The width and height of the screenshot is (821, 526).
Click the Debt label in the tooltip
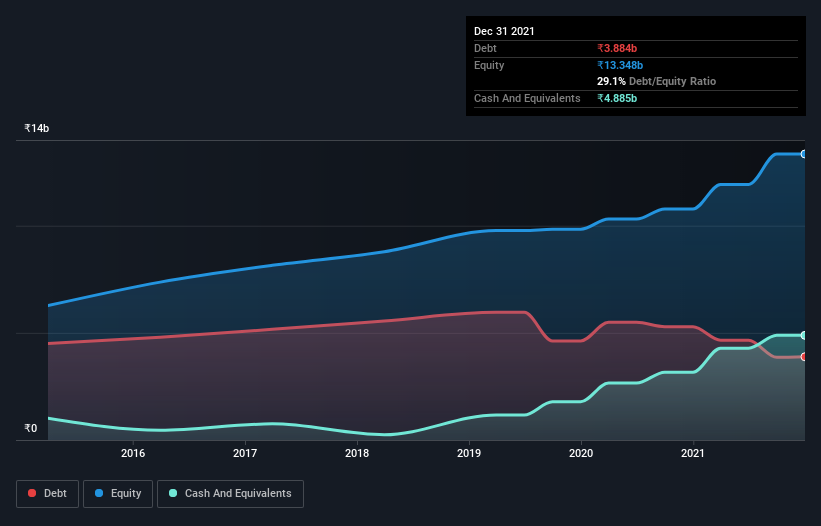tap(485, 48)
